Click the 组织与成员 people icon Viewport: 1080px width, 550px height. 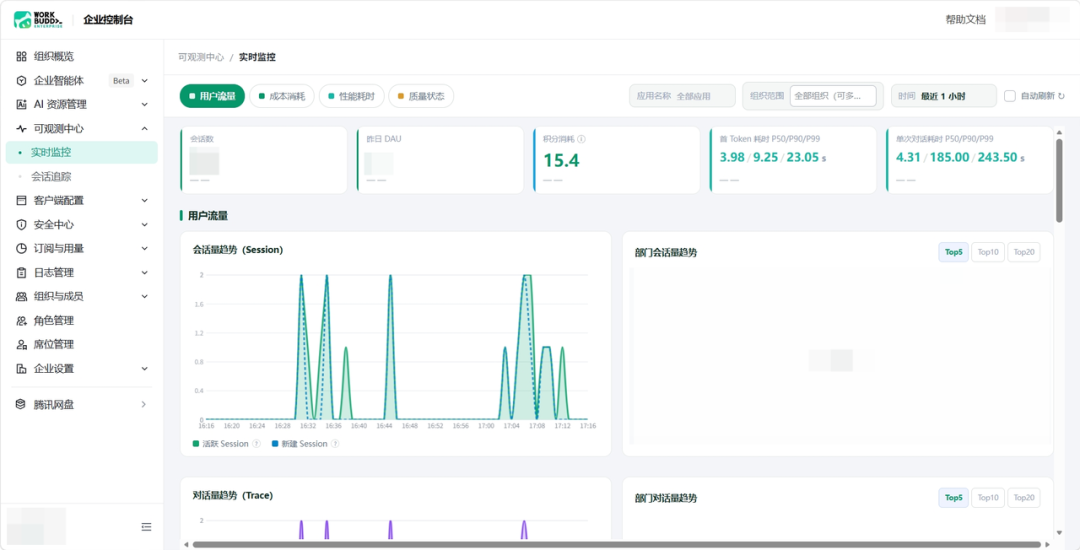click(21, 297)
